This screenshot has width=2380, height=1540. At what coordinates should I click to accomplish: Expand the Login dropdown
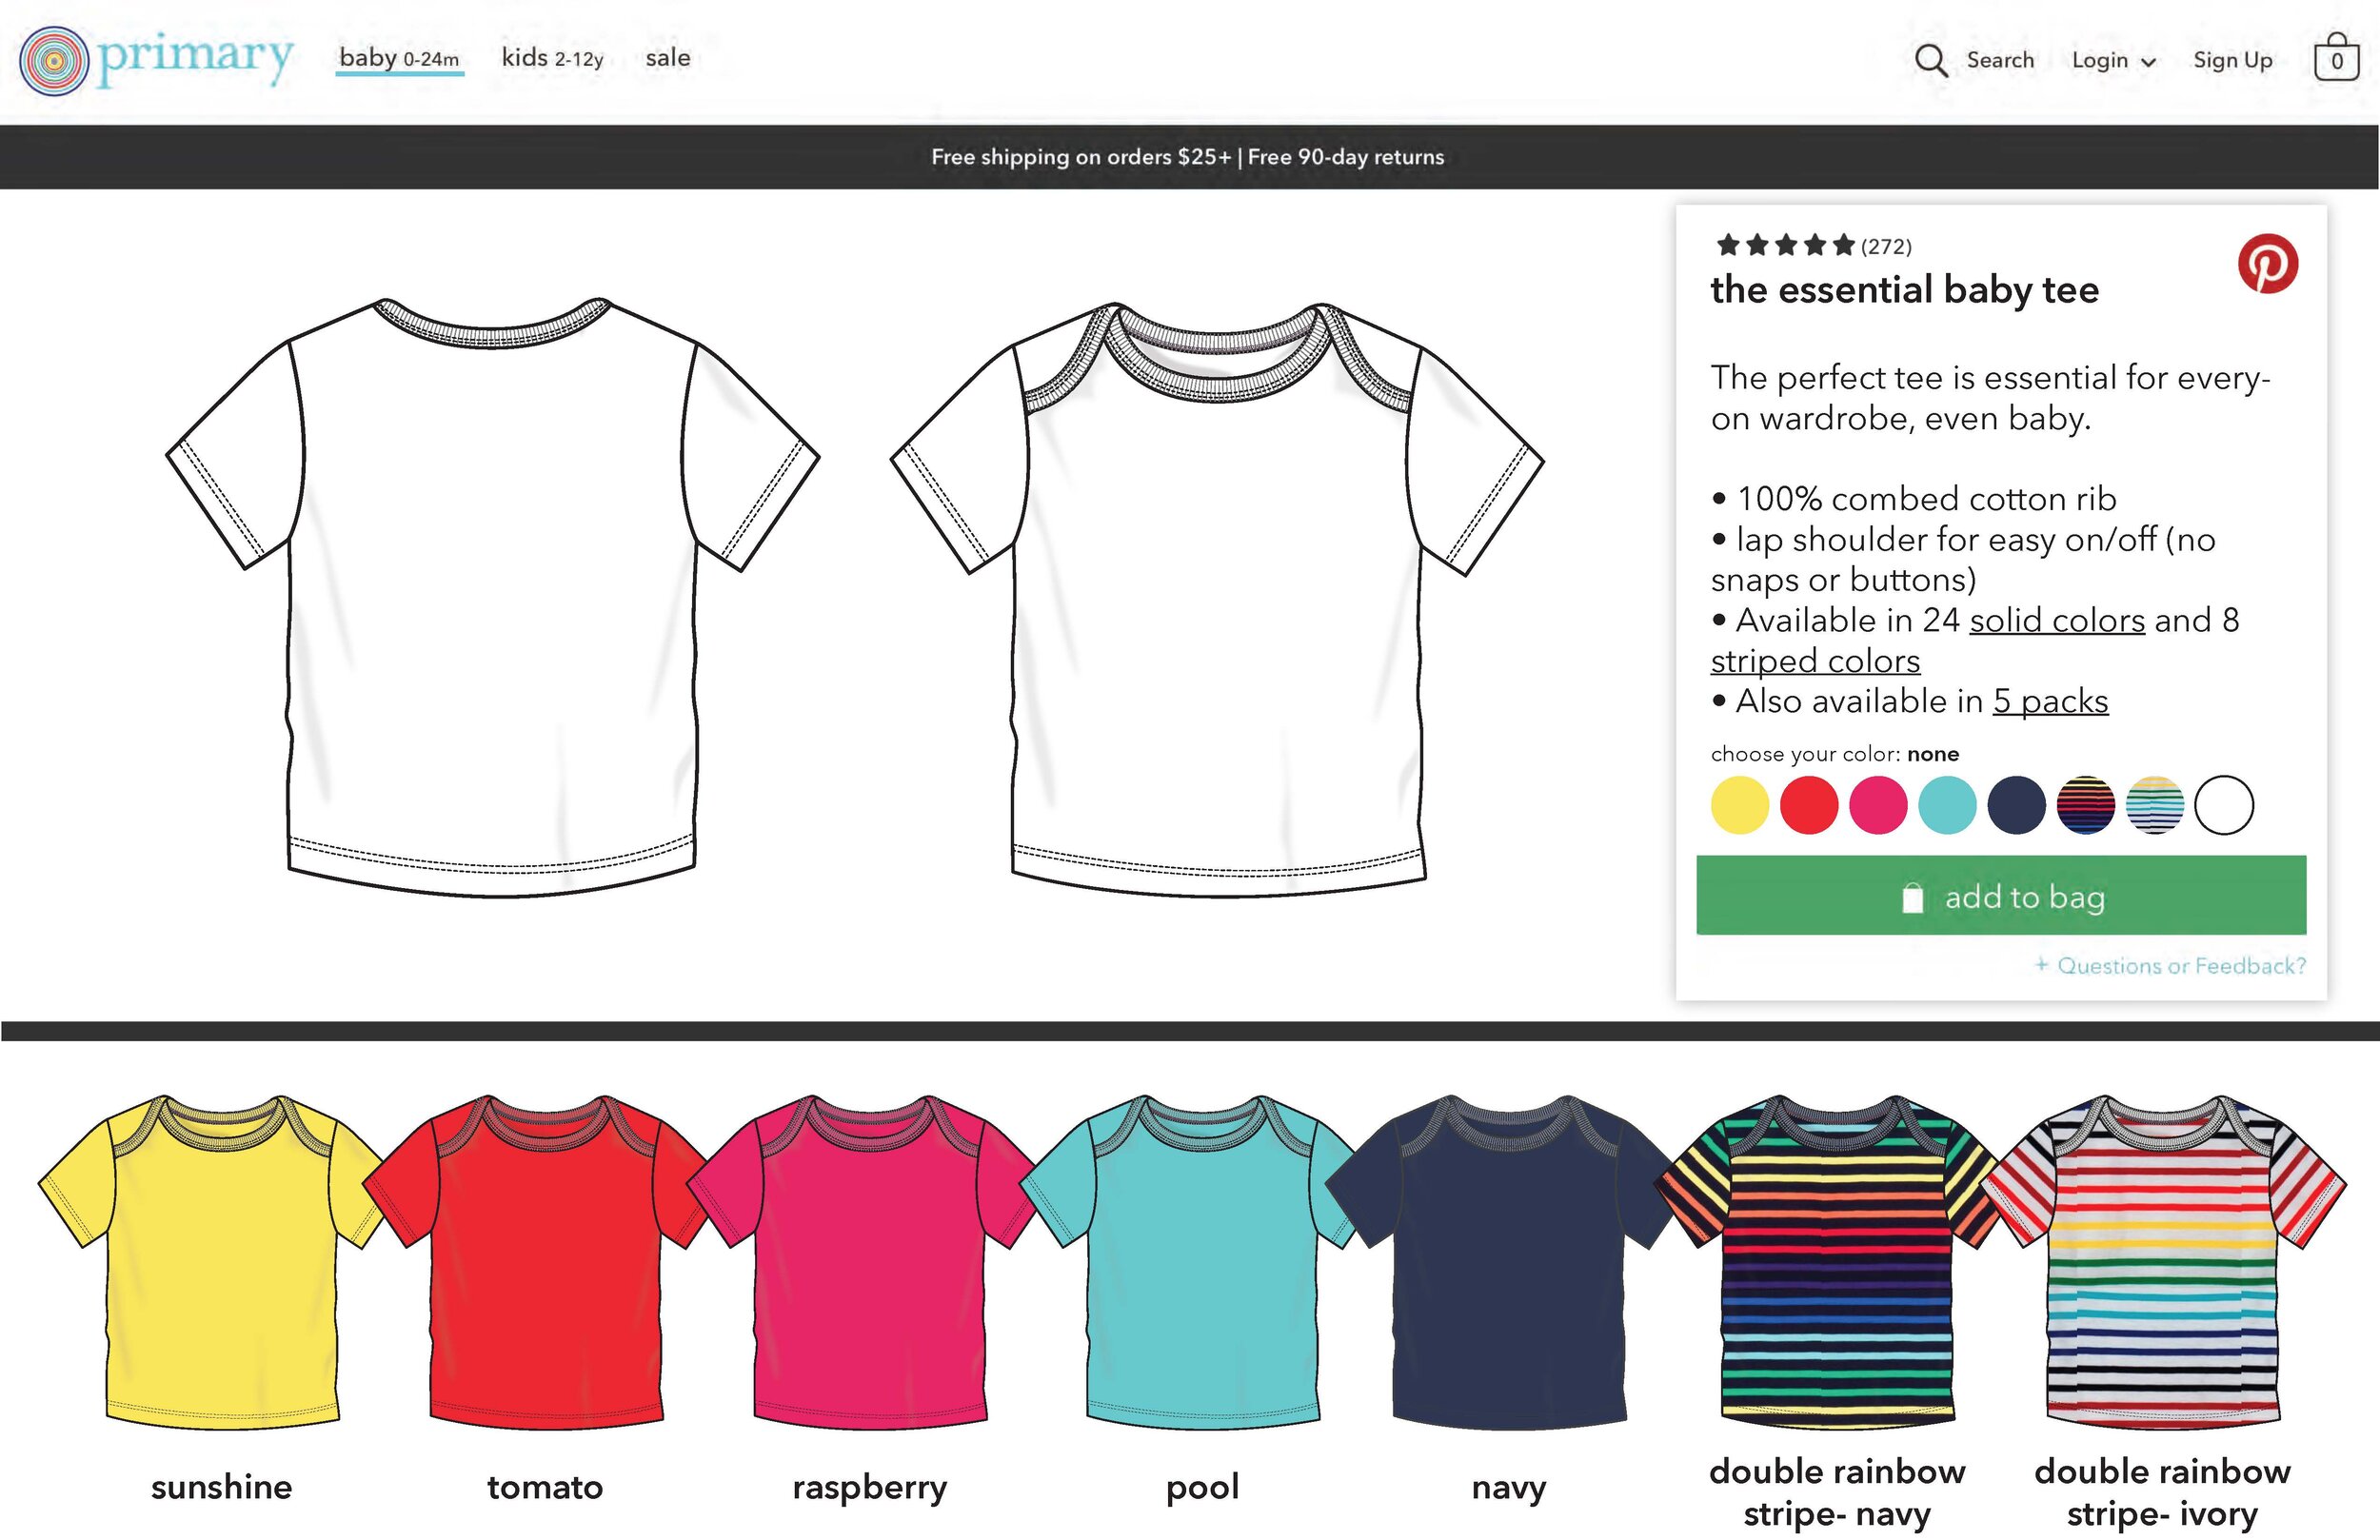2113,61
